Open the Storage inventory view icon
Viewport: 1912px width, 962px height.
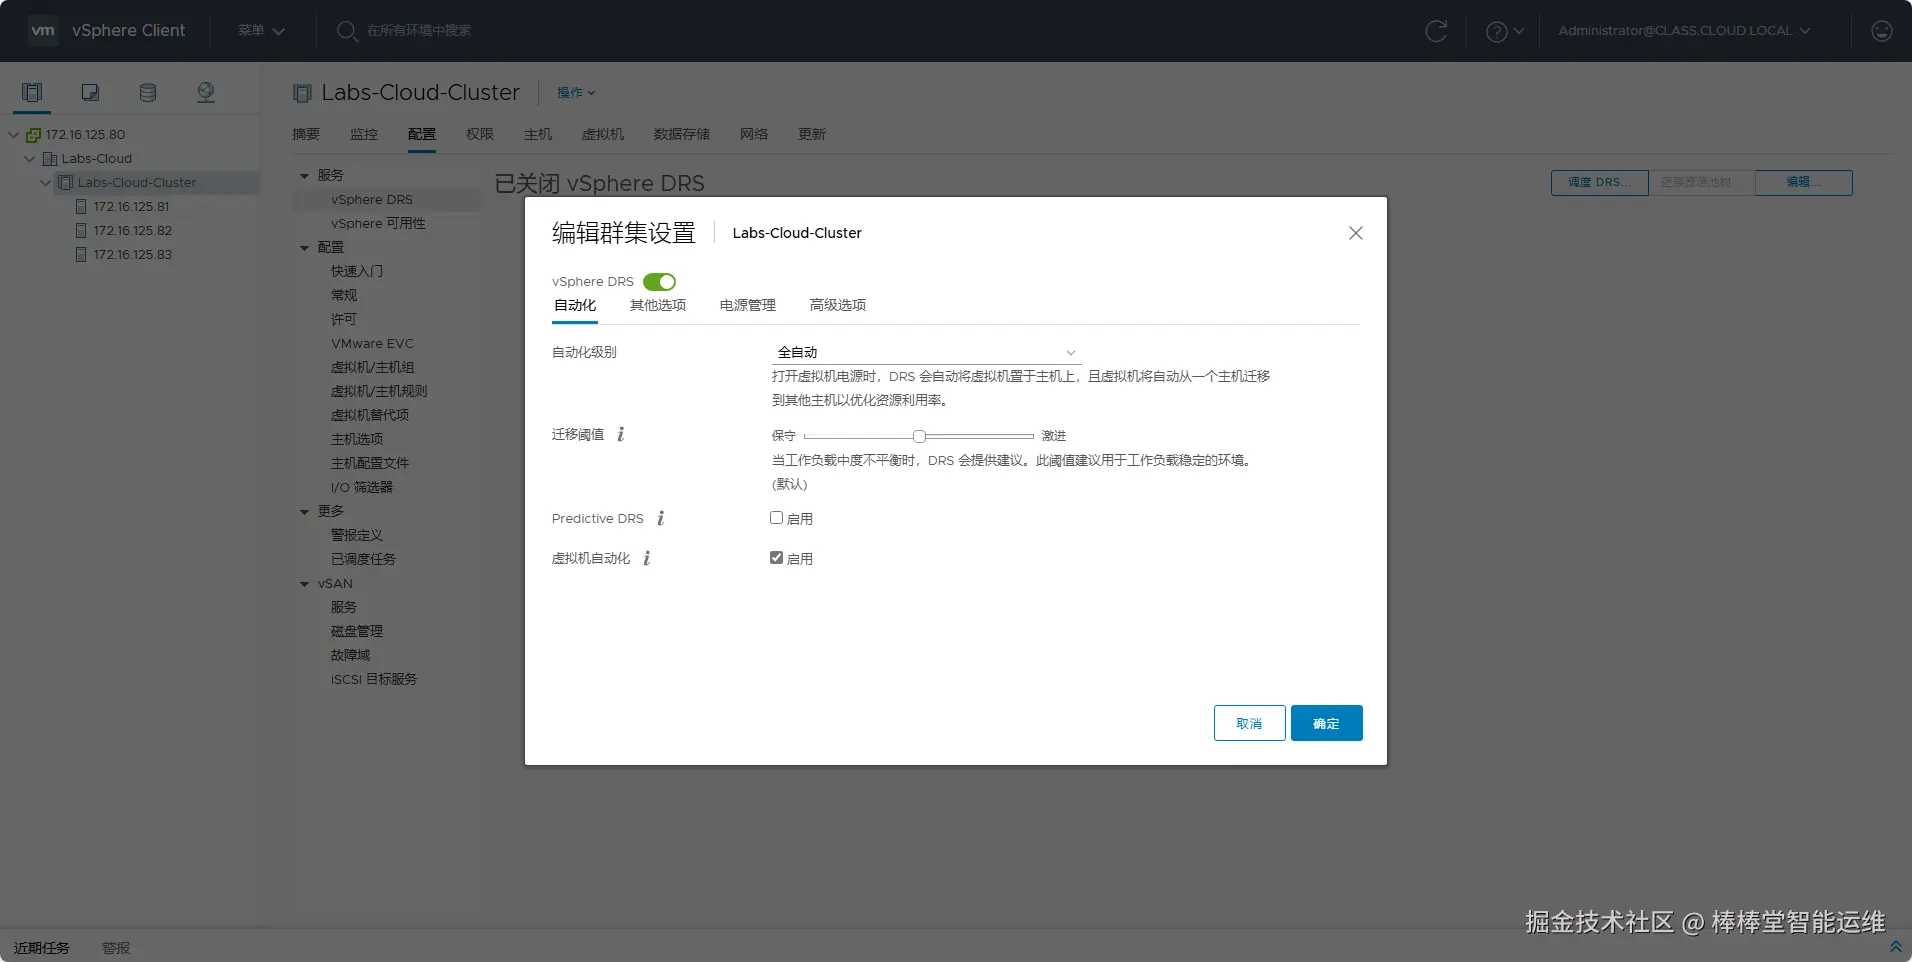click(148, 93)
